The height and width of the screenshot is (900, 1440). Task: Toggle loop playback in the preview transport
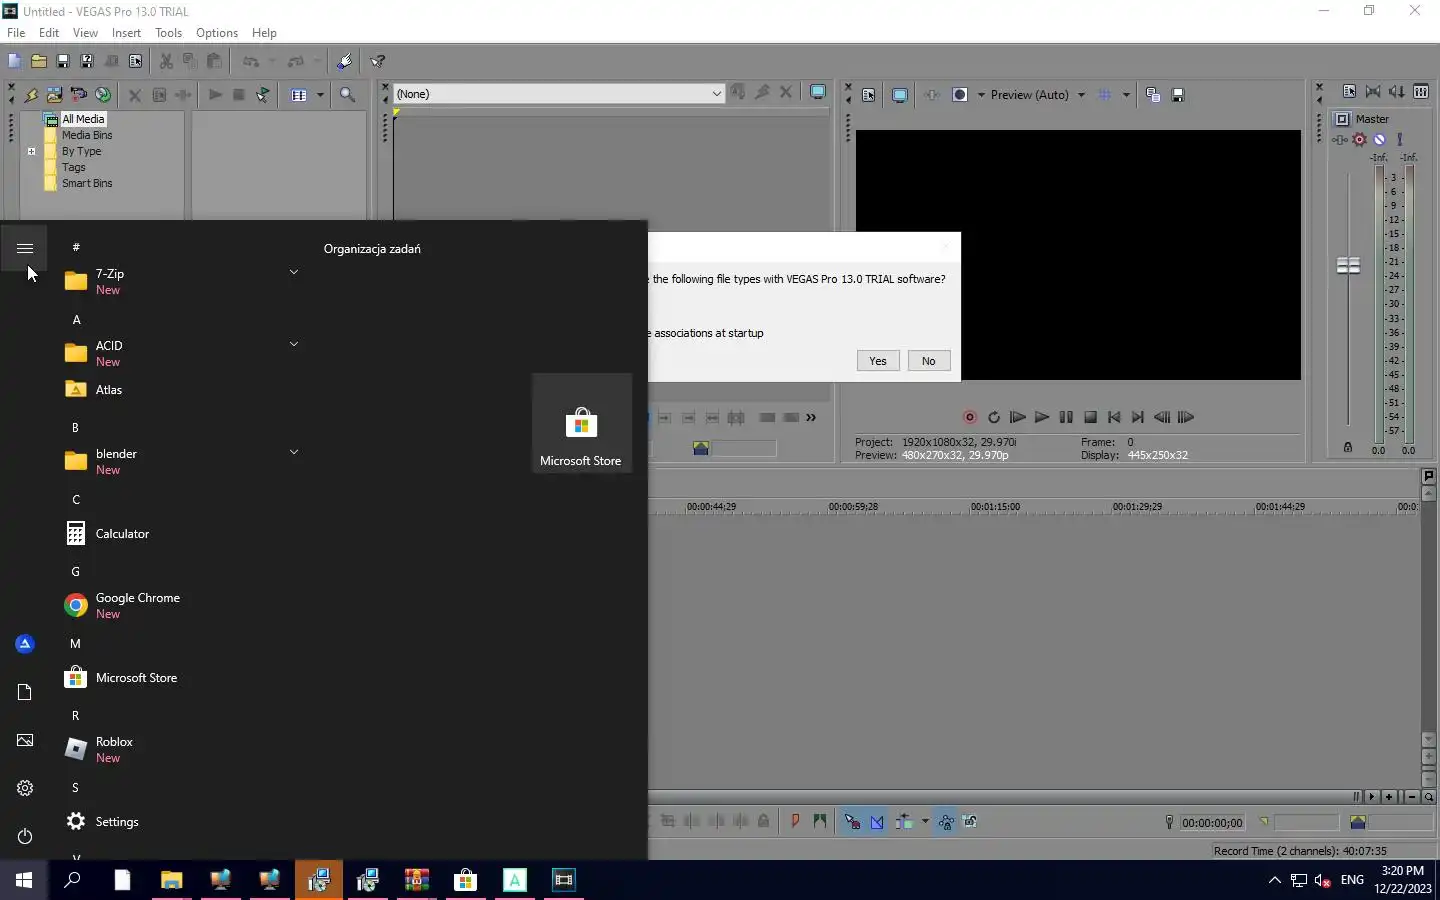pos(994,418)
